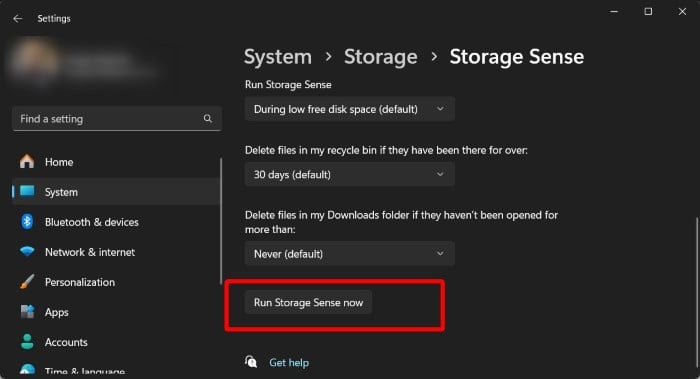
Task: Click the Apps icon in the sidebar
Action: pyautogui.click(x=27, y=312)
